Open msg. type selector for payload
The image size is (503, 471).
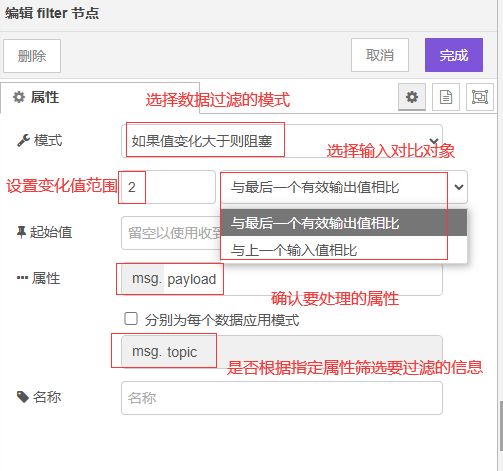(x=143, y=279)
